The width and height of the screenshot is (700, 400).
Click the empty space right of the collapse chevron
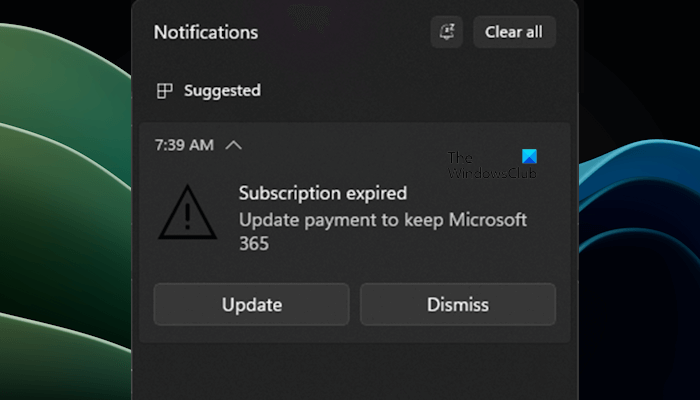350,145
